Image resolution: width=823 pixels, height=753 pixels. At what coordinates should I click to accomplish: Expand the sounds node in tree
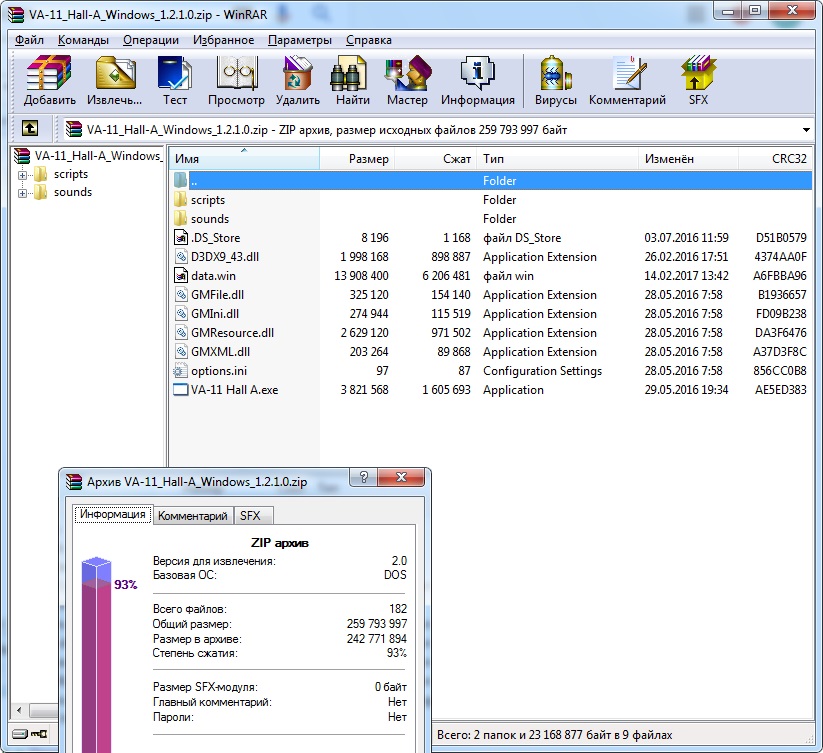click(22, 193)
